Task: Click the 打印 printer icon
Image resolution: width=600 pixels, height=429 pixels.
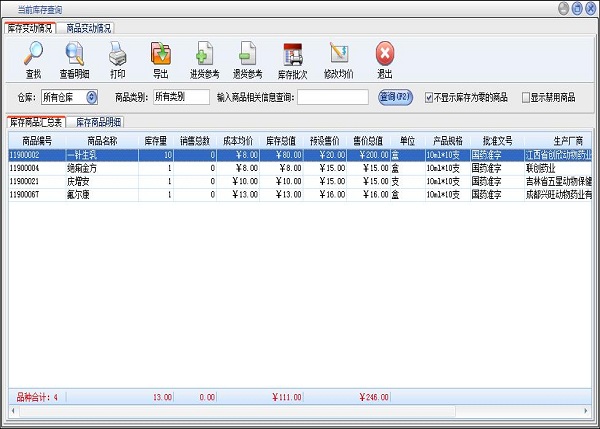Action: [x=117, y=54]
